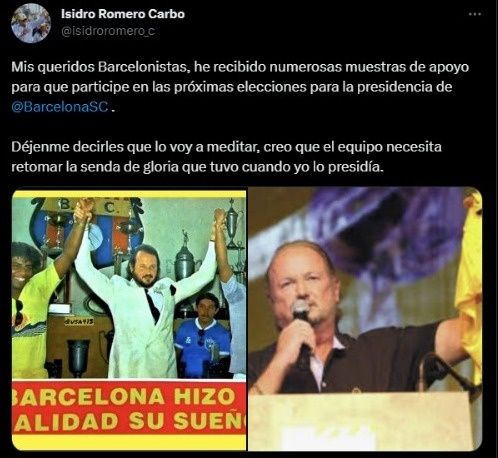Open the three-dot more options menu
This screenshot has height=458, width=498.
[475, 14]
